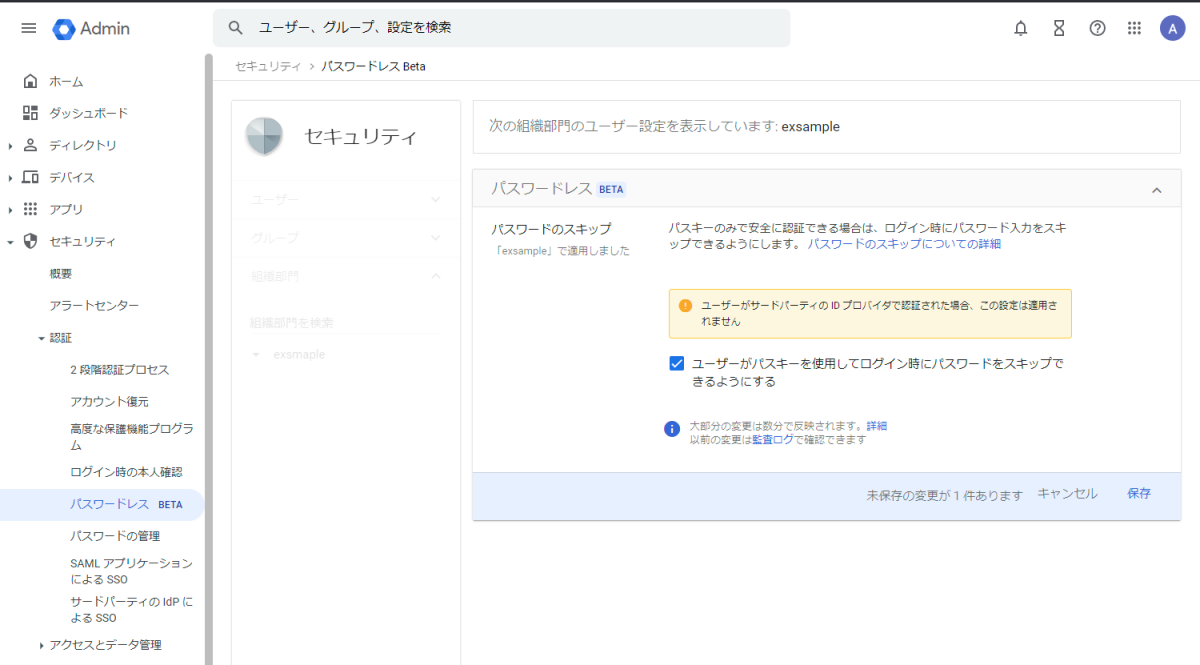1200x665 pixels.
Task: Open the Google apps grid
Action: (1134, 28)
